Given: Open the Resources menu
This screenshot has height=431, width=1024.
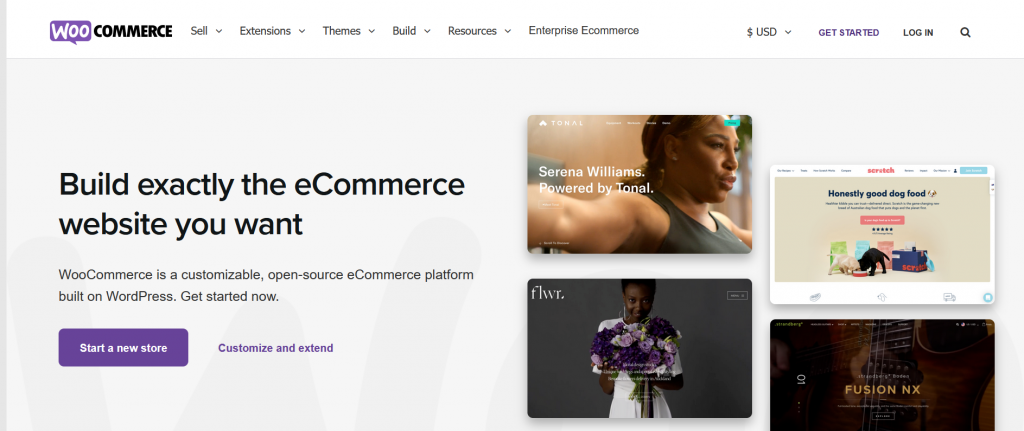Looking at the screenshot, I should [x=479, y=31].
